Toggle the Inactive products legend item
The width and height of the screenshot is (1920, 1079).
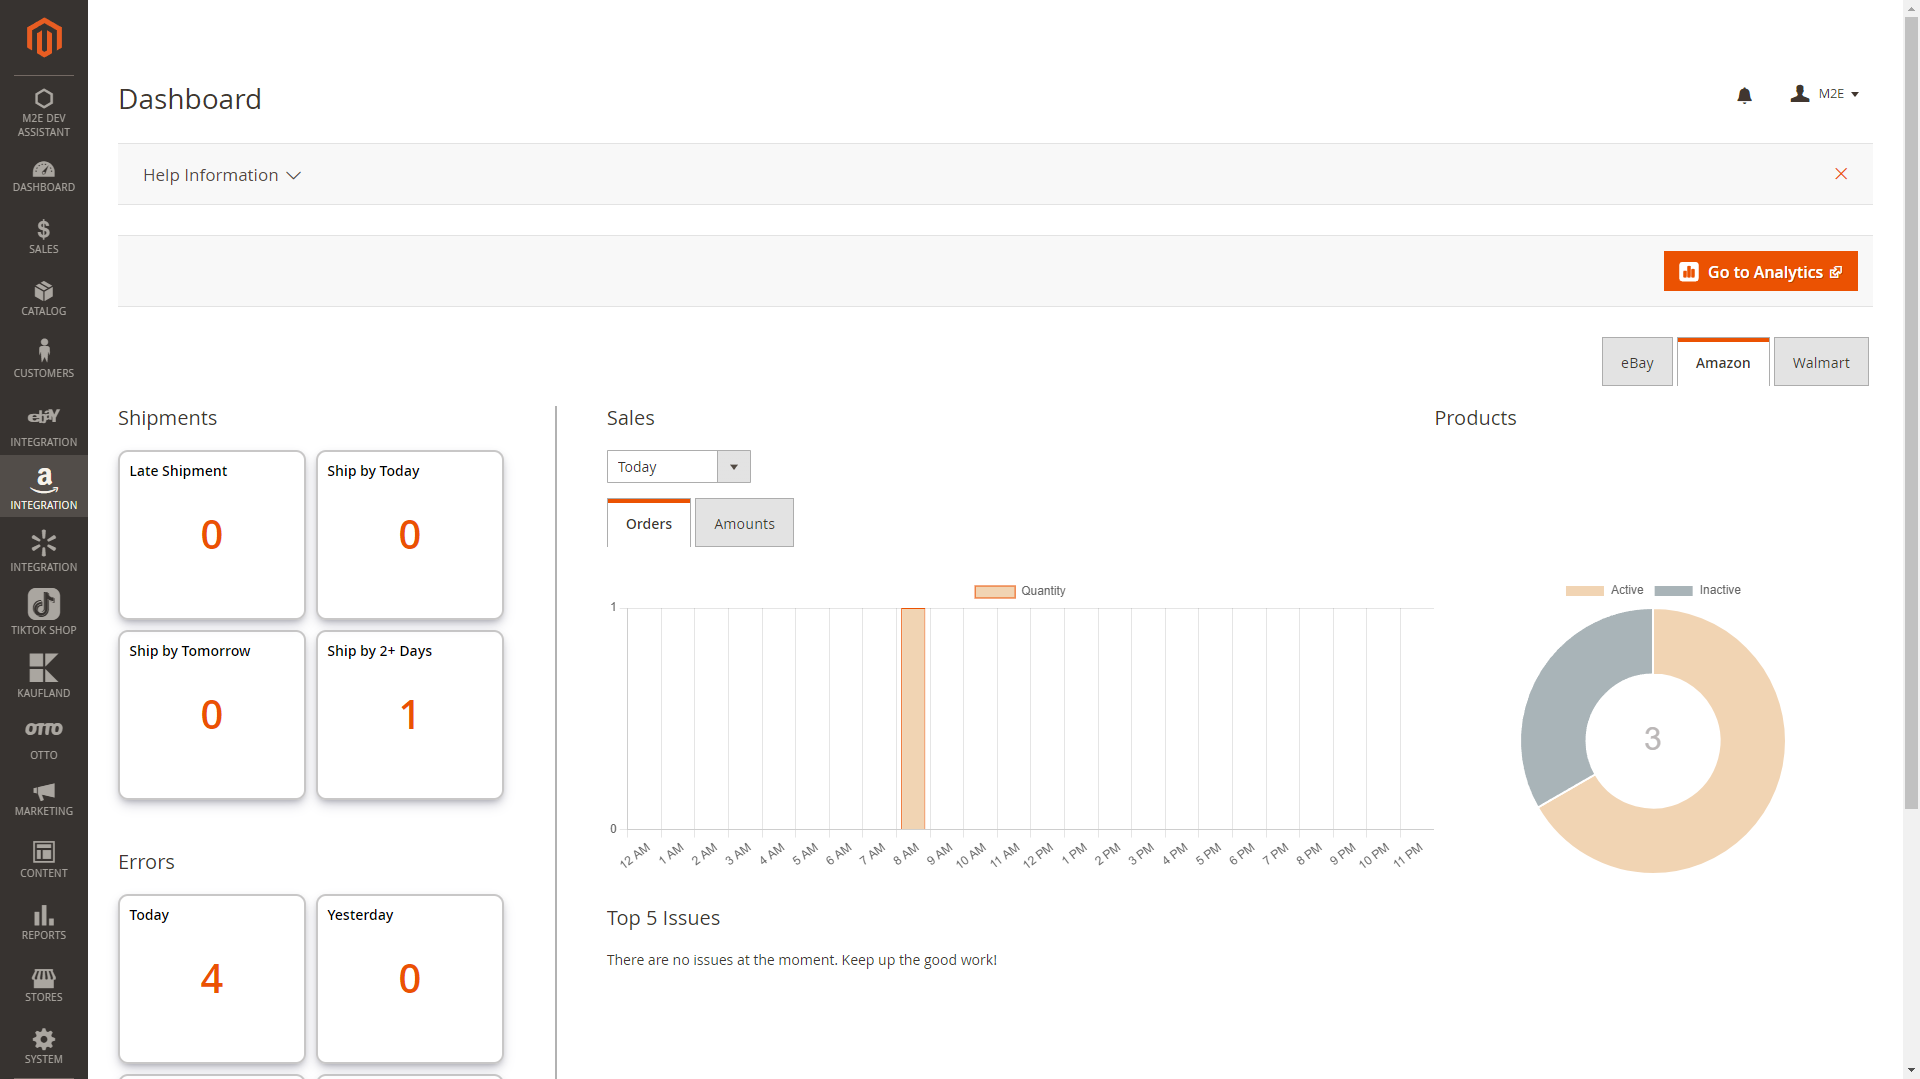[x=1697, y=590]
